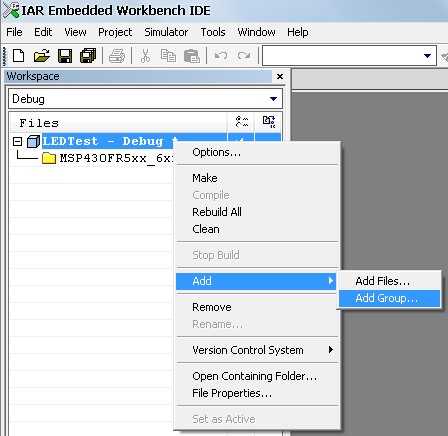
Task: Click inside the toolbar search input field
Action: click(x=342, y=56)
